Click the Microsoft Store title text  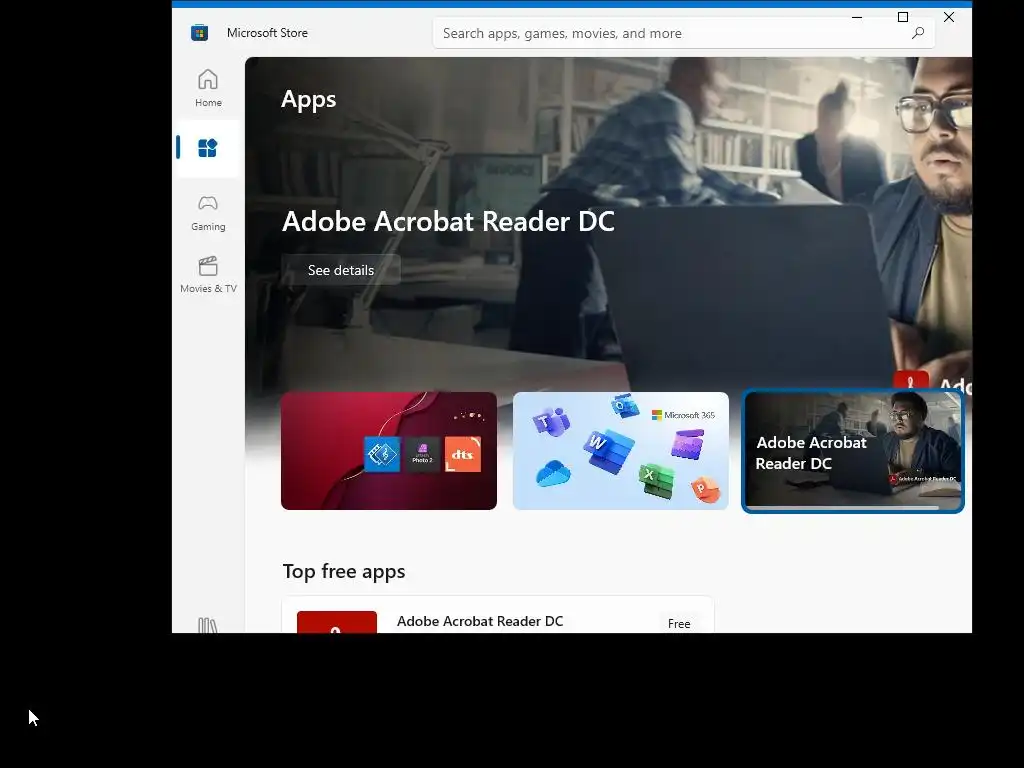pos(267,33)
